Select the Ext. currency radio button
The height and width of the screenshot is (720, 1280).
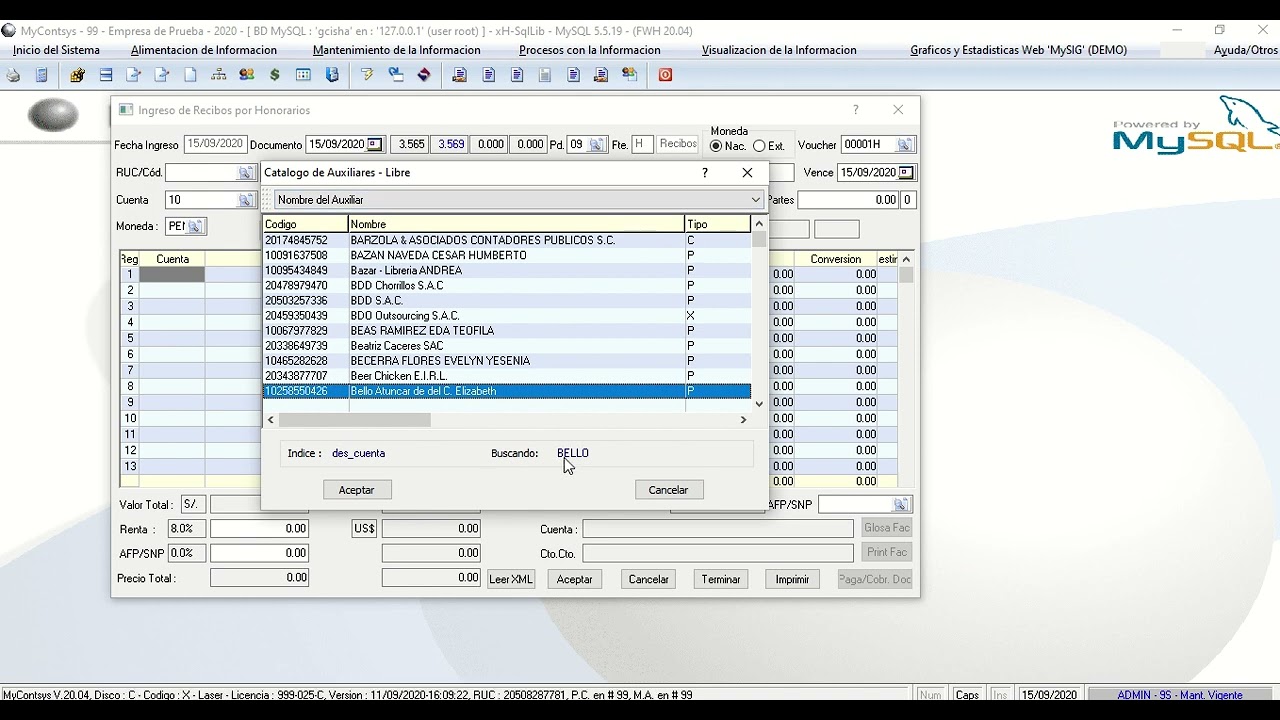760,146
